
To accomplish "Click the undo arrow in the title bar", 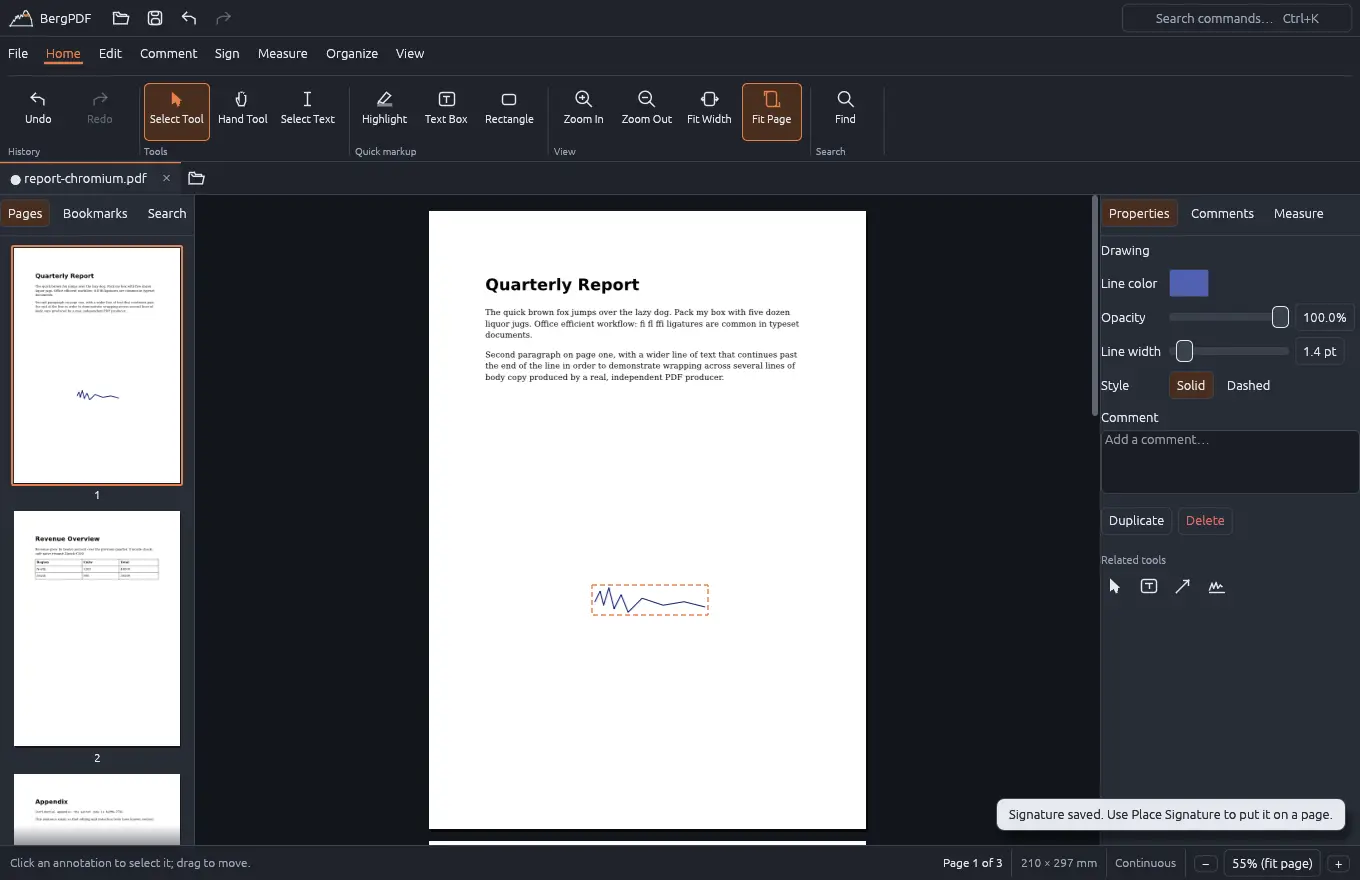I will (189, 18).
